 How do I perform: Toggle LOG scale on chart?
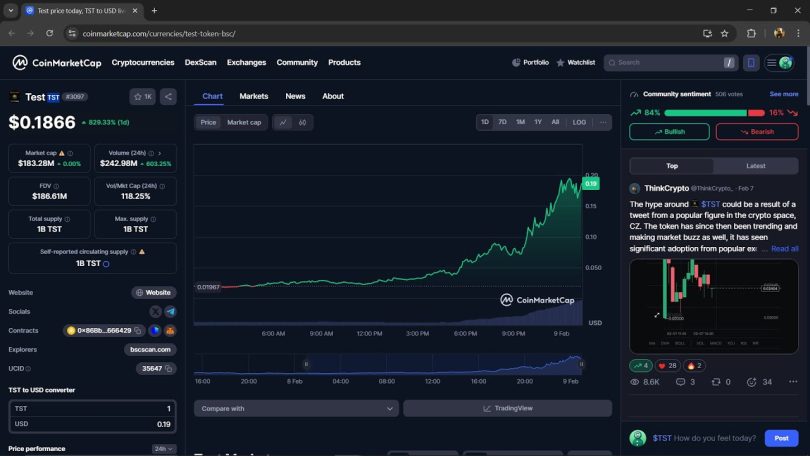(x=579, y=122)
